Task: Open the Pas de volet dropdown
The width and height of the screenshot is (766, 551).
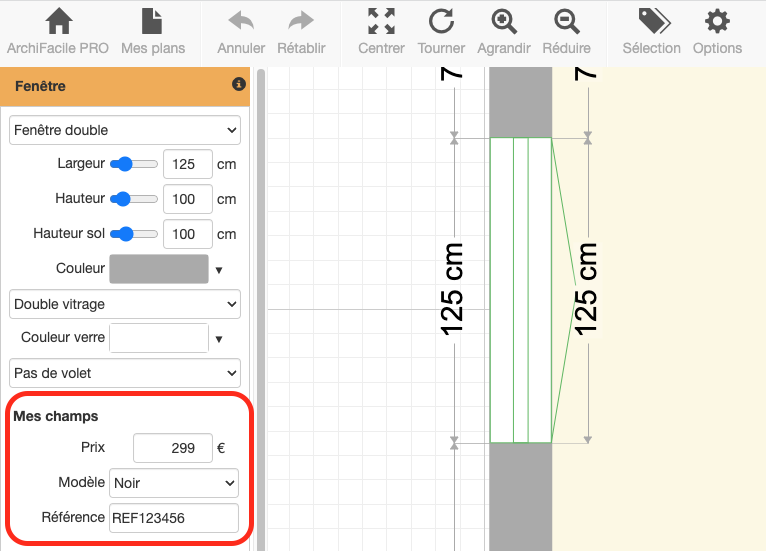Action: 125,373
